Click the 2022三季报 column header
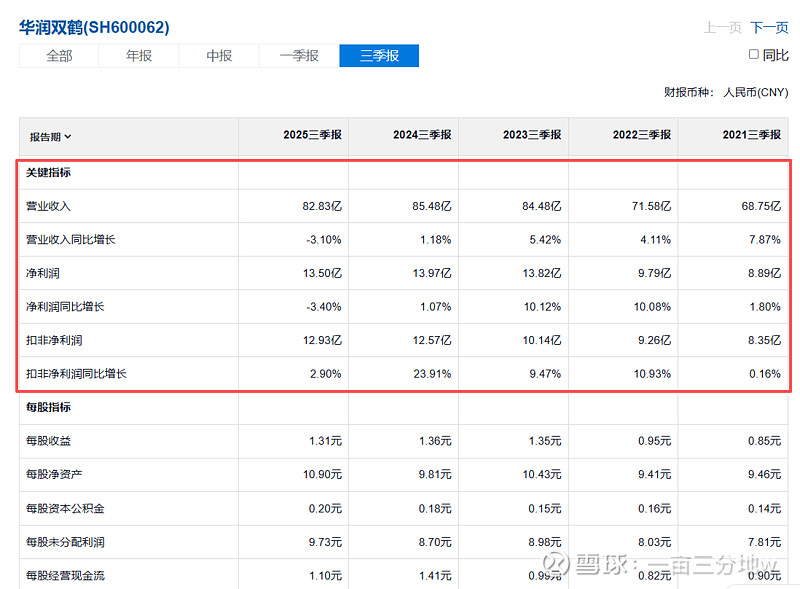This screenshot has width=800, height=589. pos(642,135)
